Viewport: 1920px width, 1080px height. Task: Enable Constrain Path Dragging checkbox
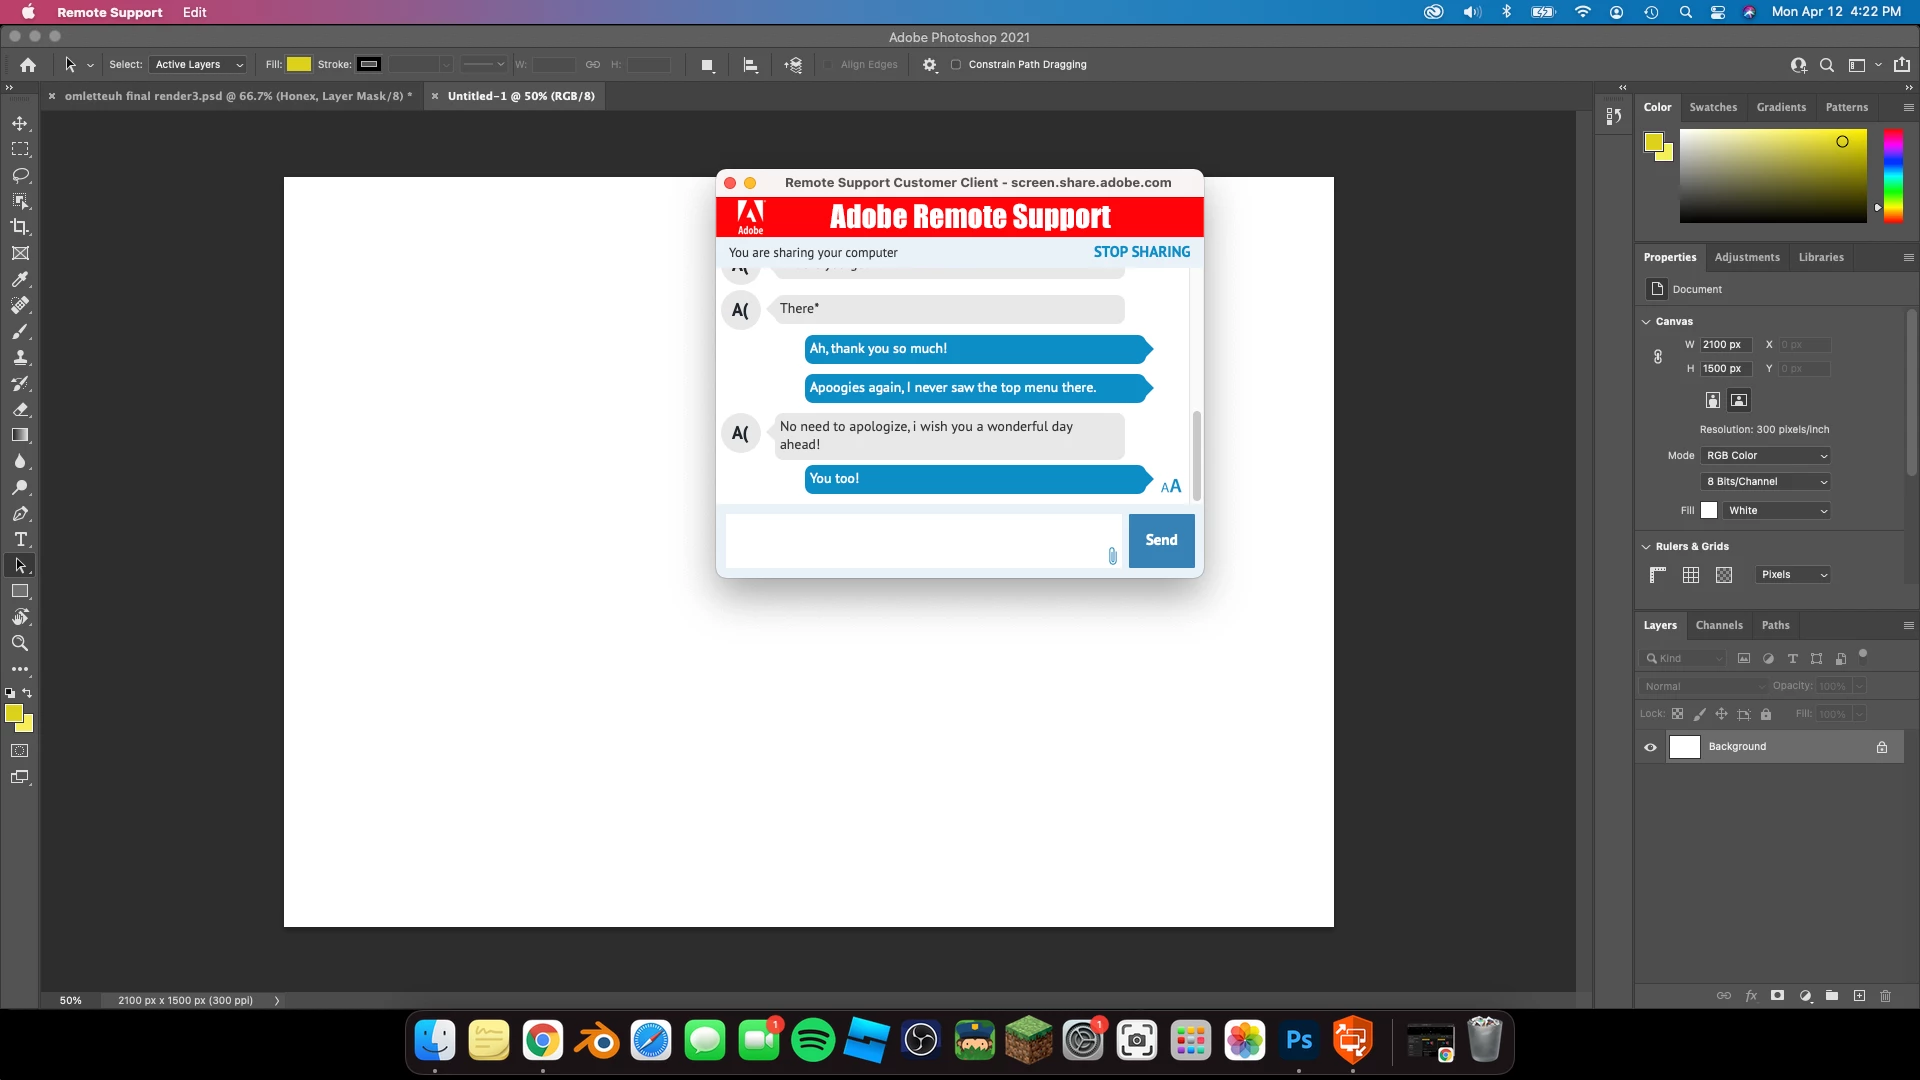click(956, 65)
